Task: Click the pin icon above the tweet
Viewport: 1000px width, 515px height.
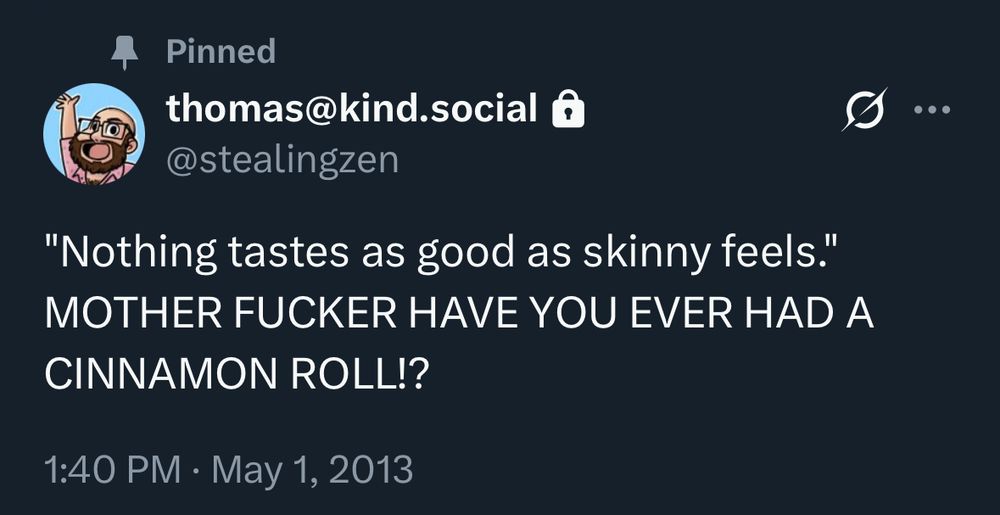Action: pyautogui.click(x=125, y=52)
